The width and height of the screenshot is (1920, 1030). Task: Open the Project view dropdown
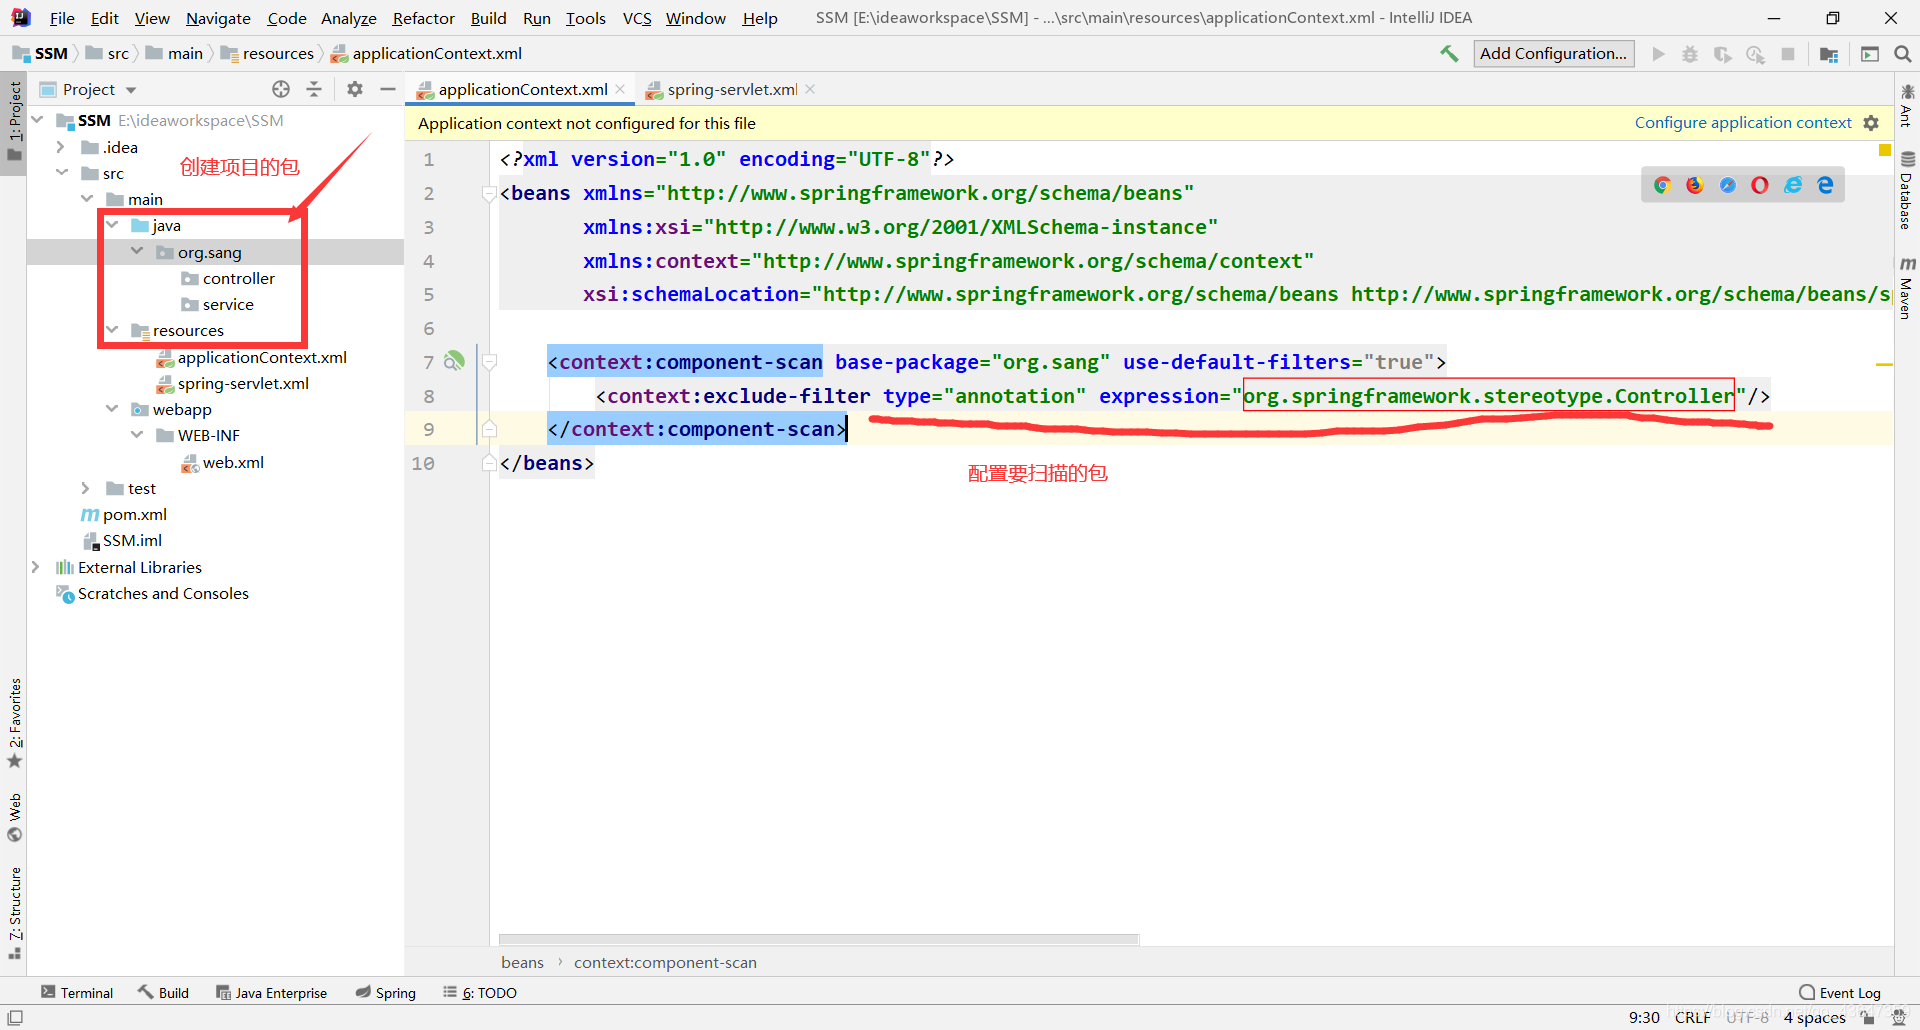(131, 90)
